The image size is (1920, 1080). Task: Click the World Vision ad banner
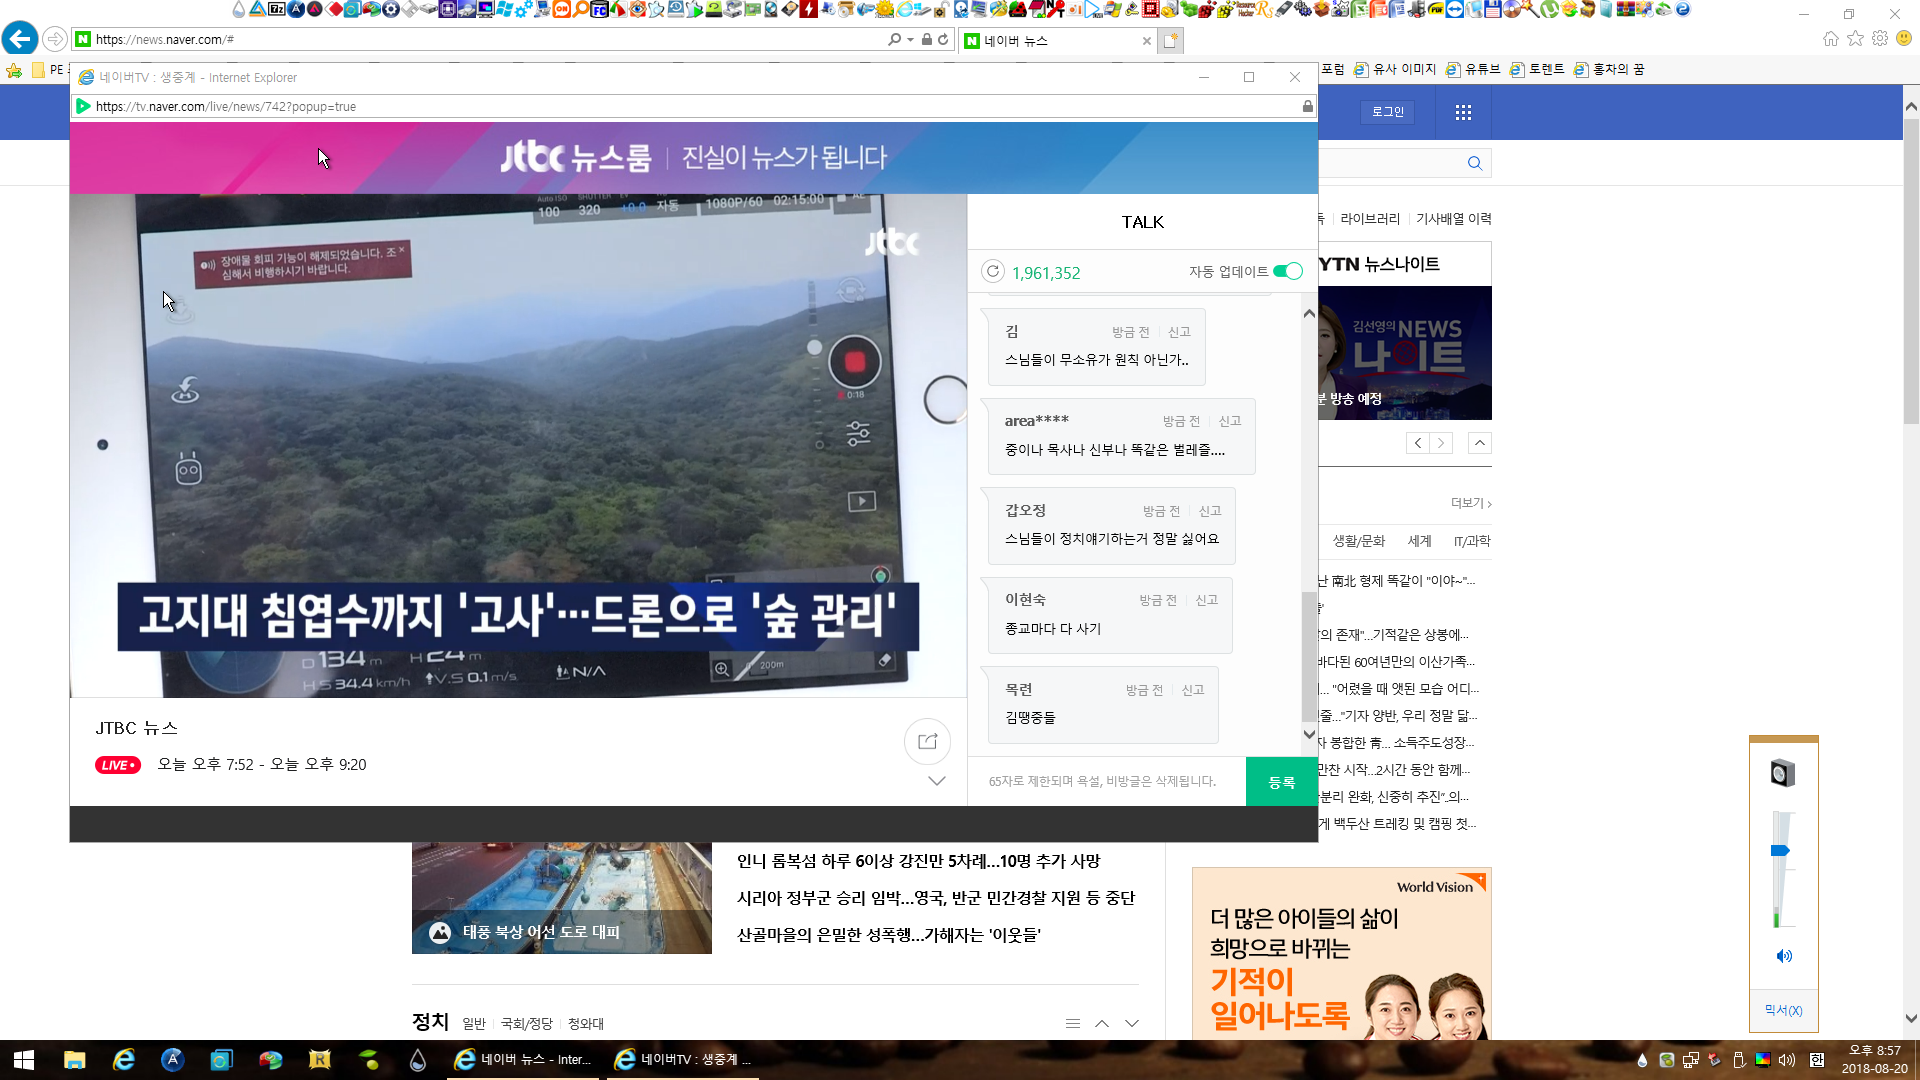click(1342, 954)
